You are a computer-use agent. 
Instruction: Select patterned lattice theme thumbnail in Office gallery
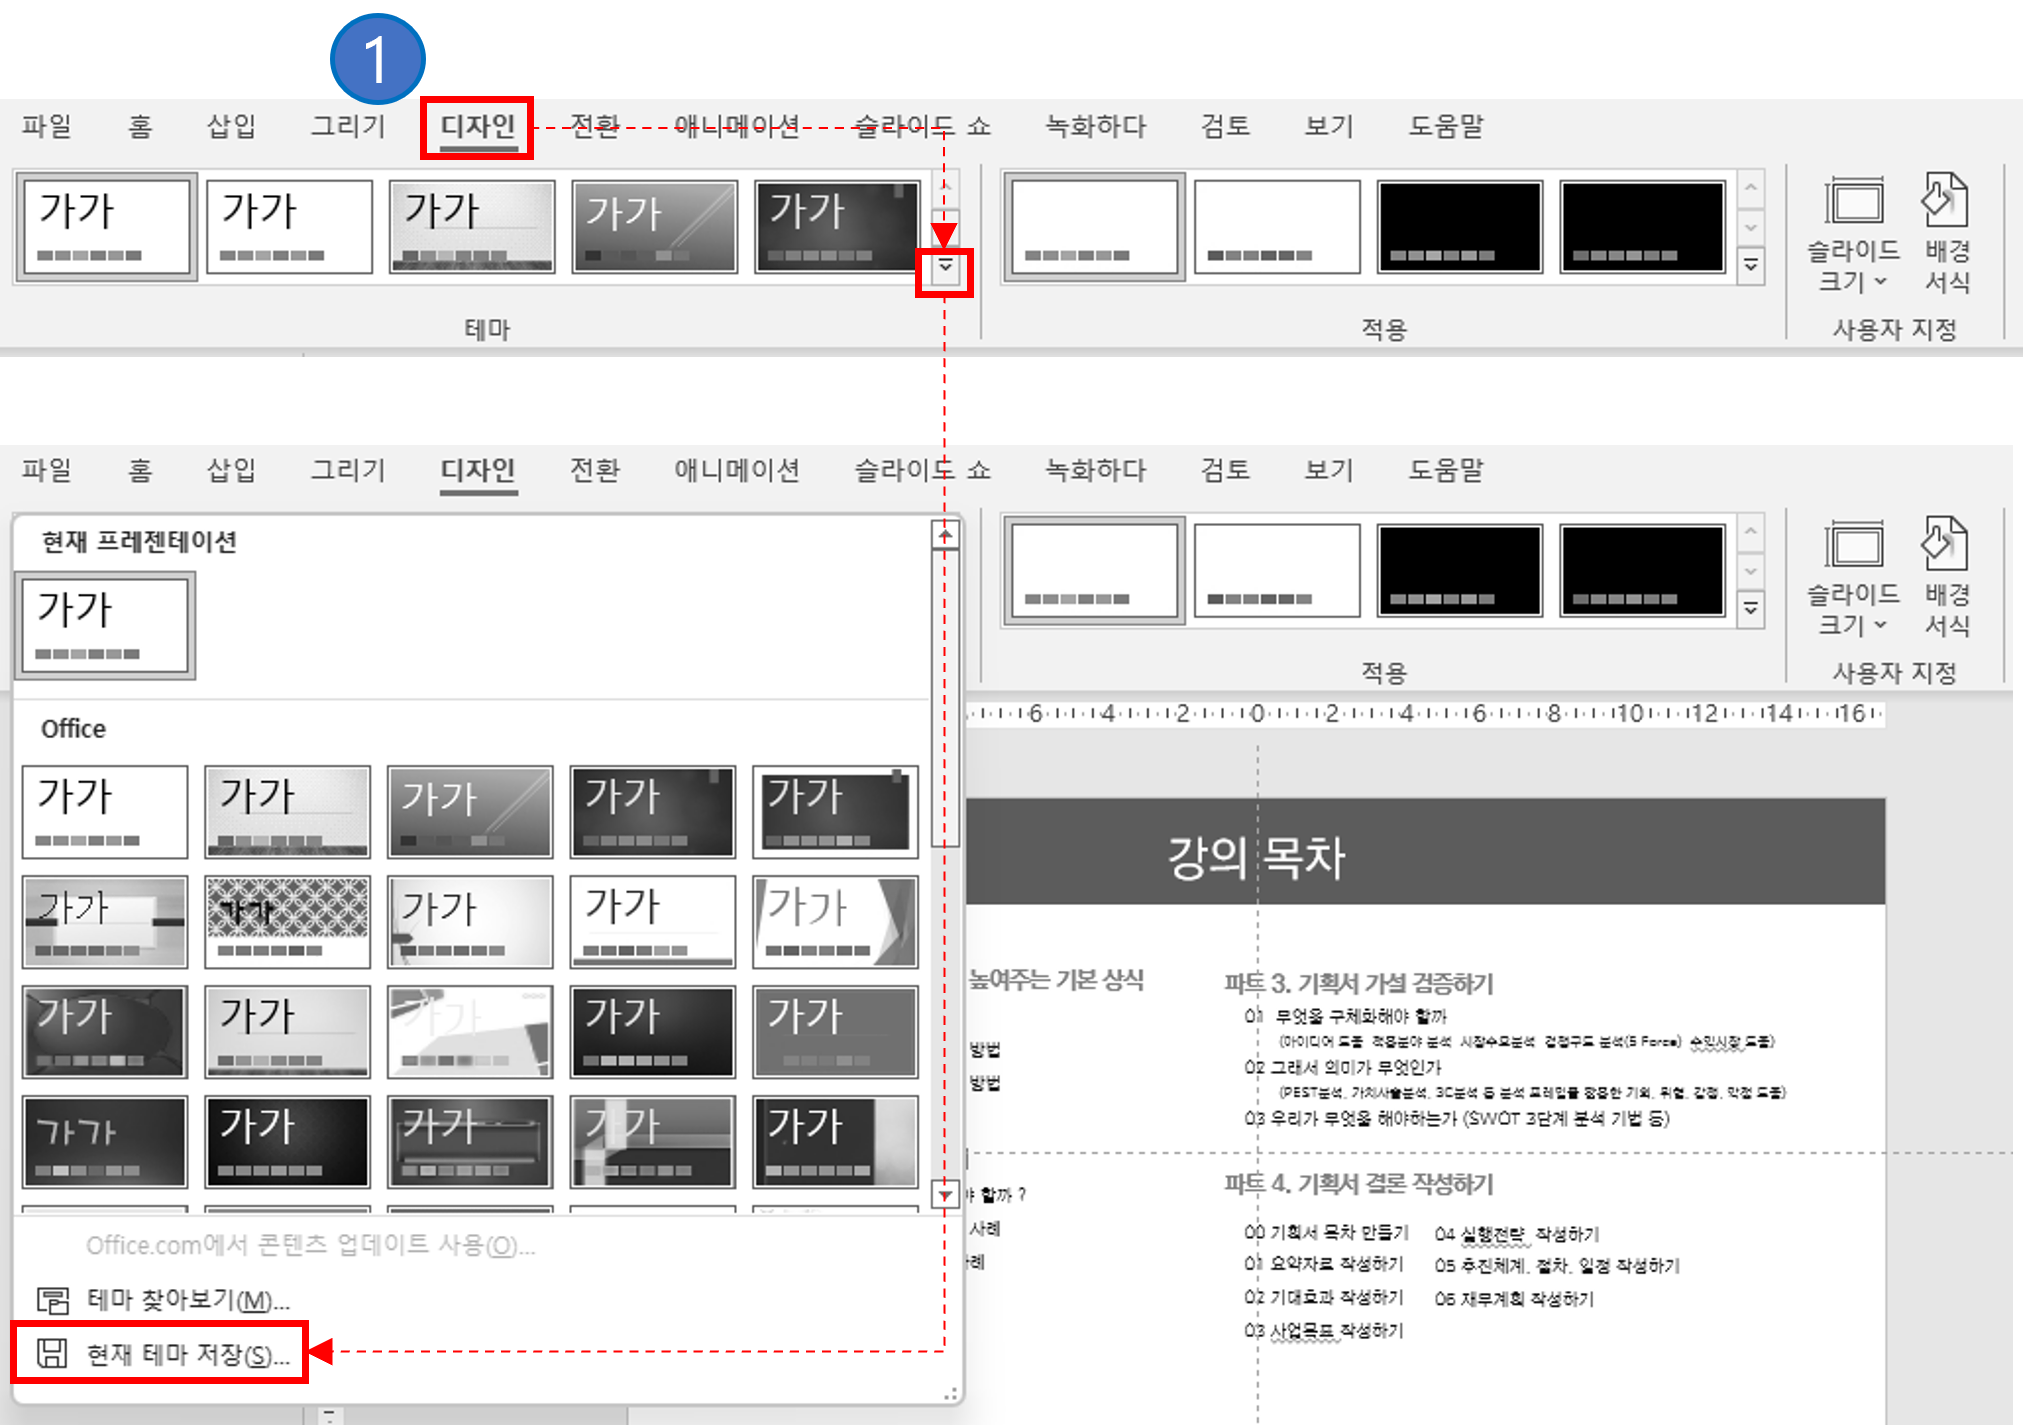[287, 922]
